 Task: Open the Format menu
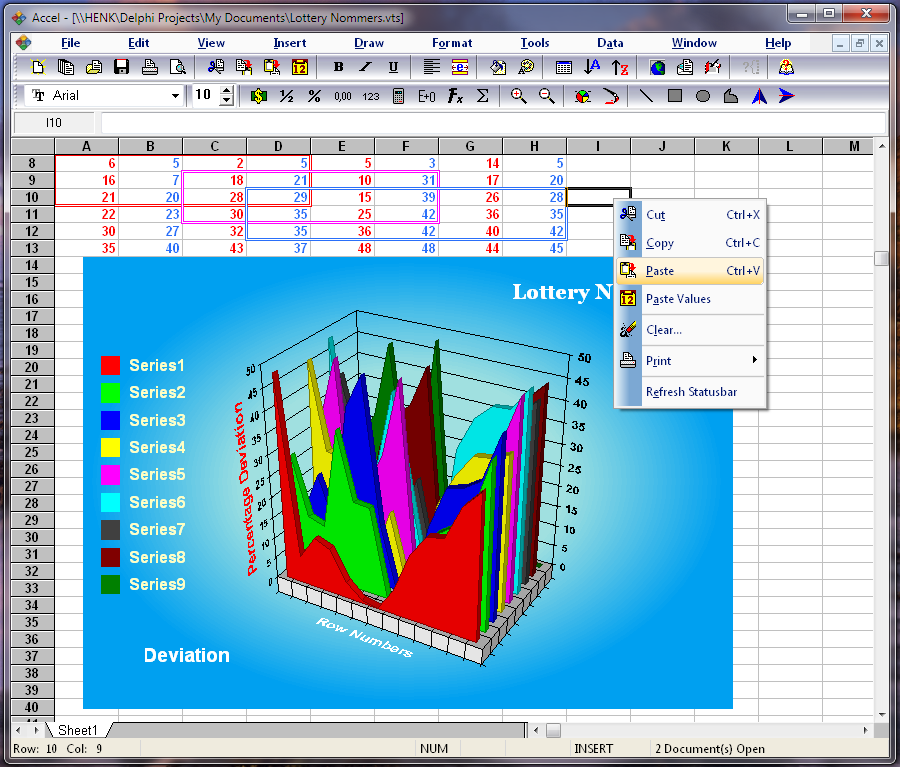452,43
